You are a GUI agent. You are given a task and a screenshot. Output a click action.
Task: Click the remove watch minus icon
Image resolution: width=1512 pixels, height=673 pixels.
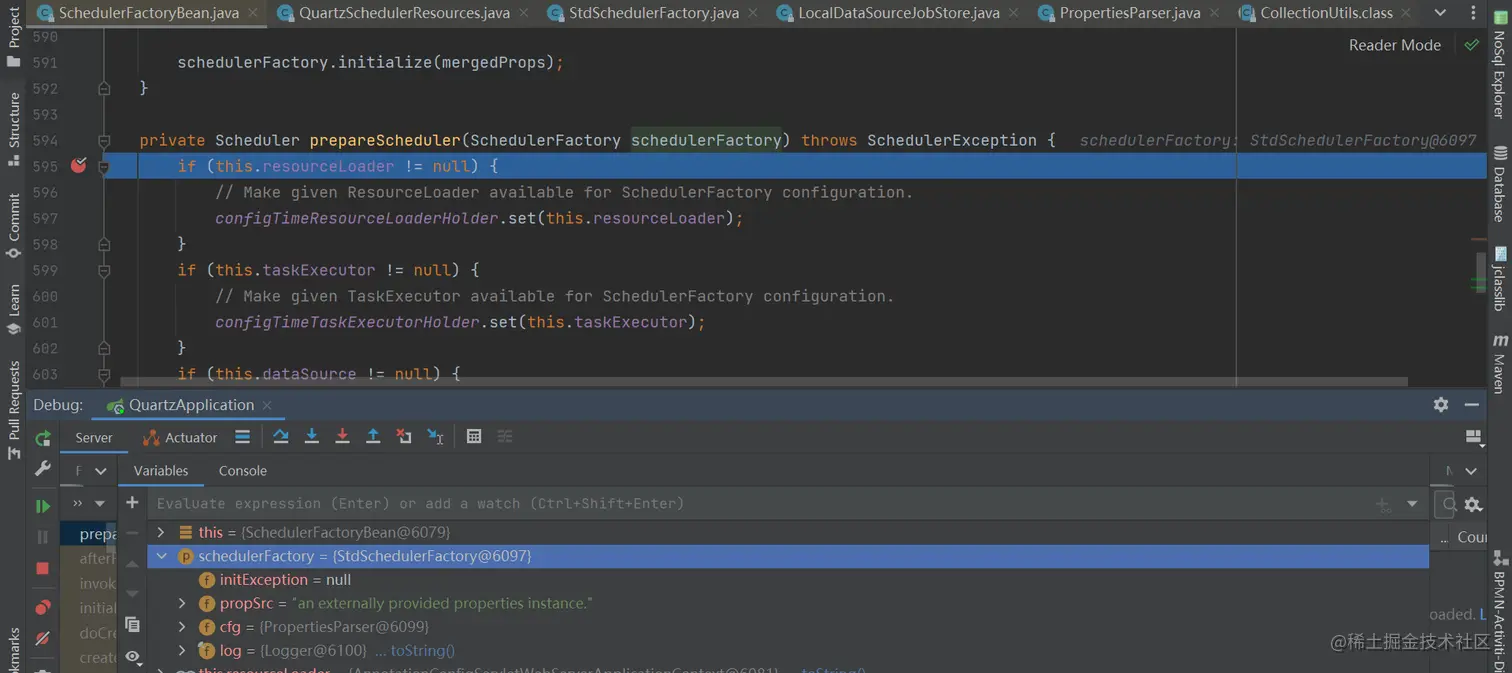point(132,534)
